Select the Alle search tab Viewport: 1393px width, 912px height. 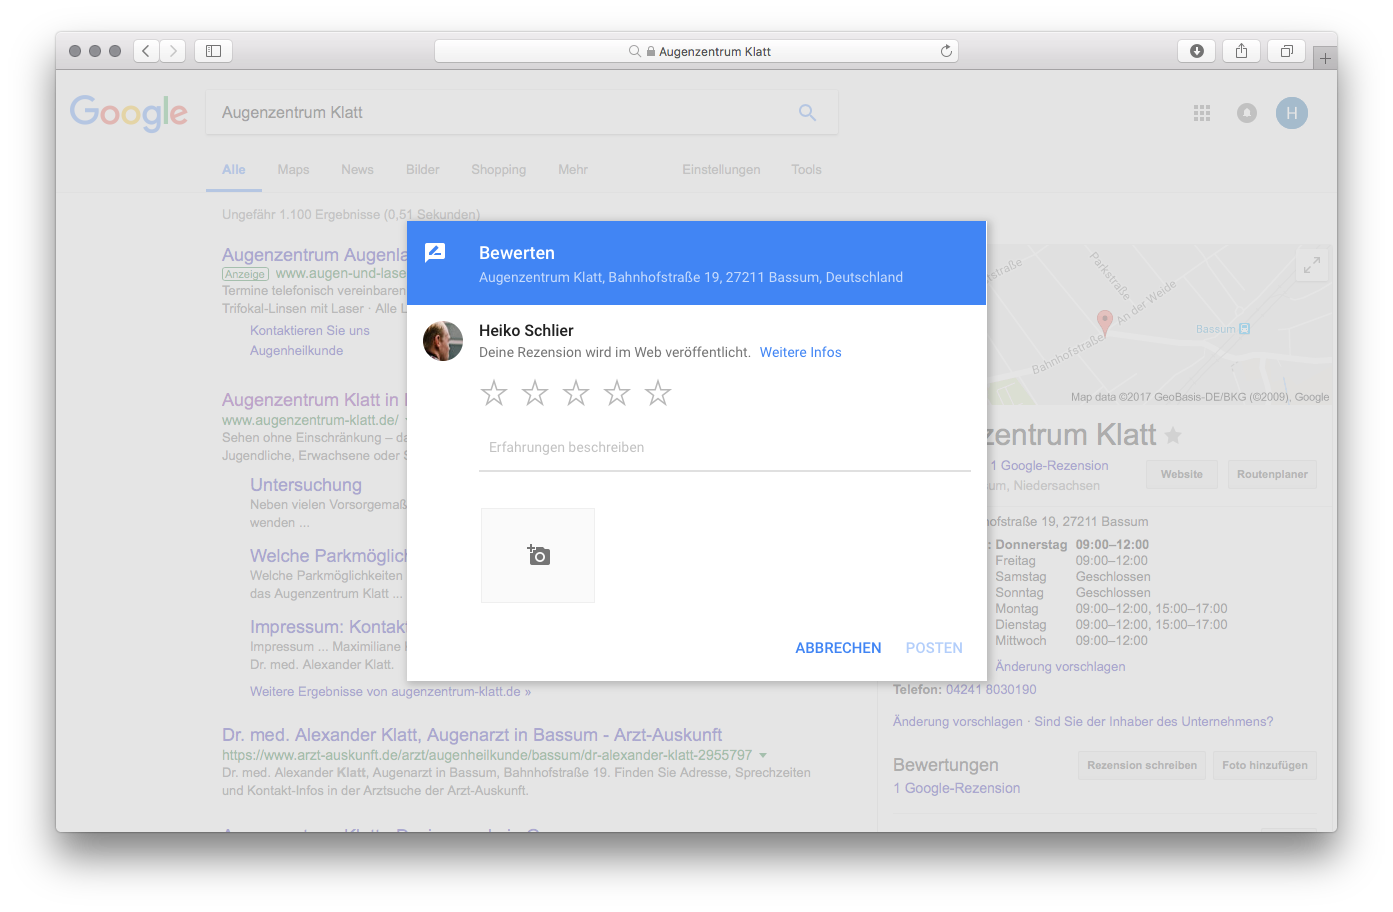pyautogui.click(x=234, y=170)
